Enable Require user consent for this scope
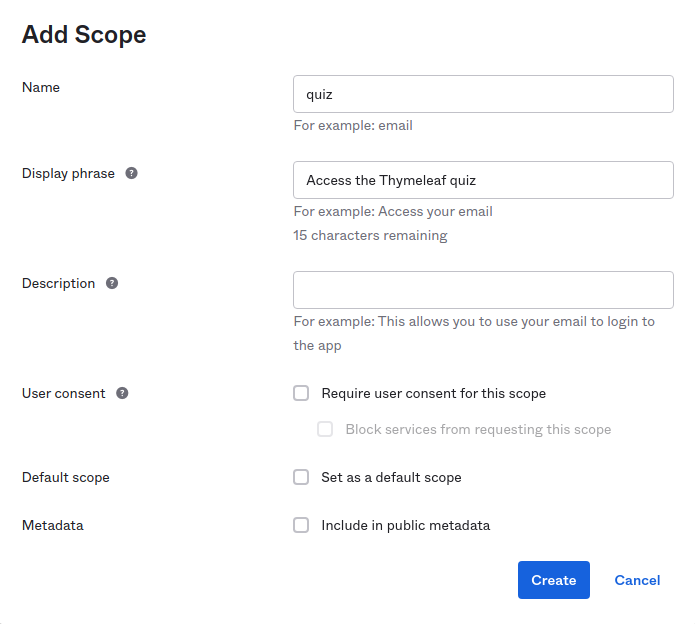This screenshot has height=624, width=695. click(x=301, y=393)
